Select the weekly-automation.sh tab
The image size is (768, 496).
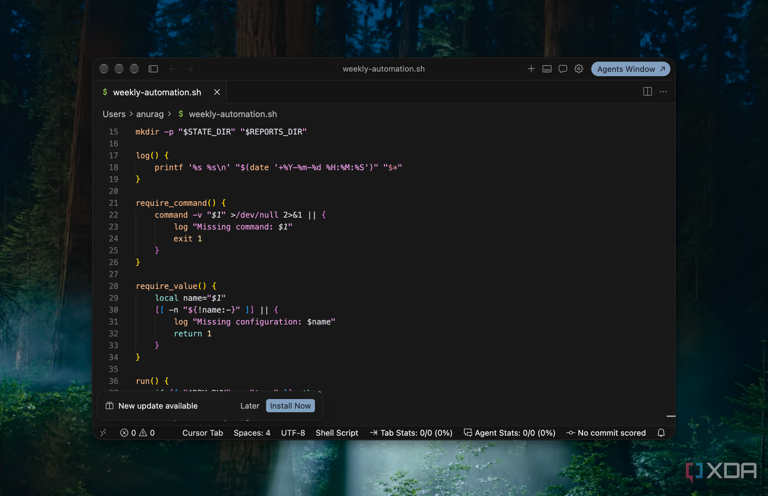pos(157,92)
